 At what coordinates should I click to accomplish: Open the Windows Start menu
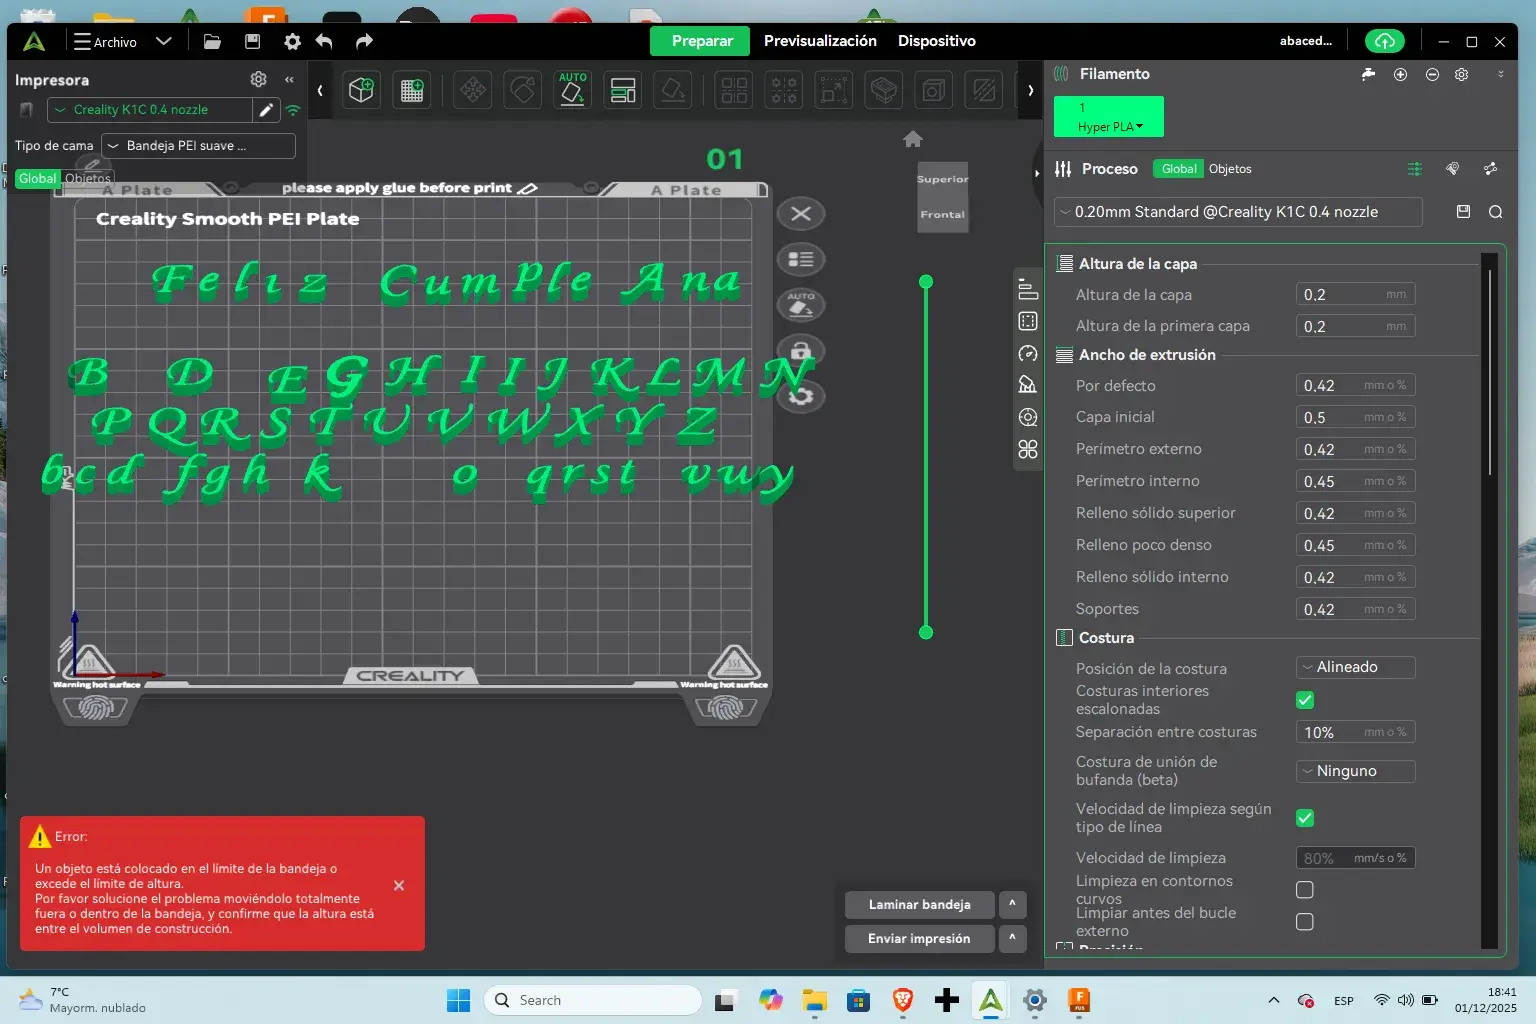point(458,1000)
